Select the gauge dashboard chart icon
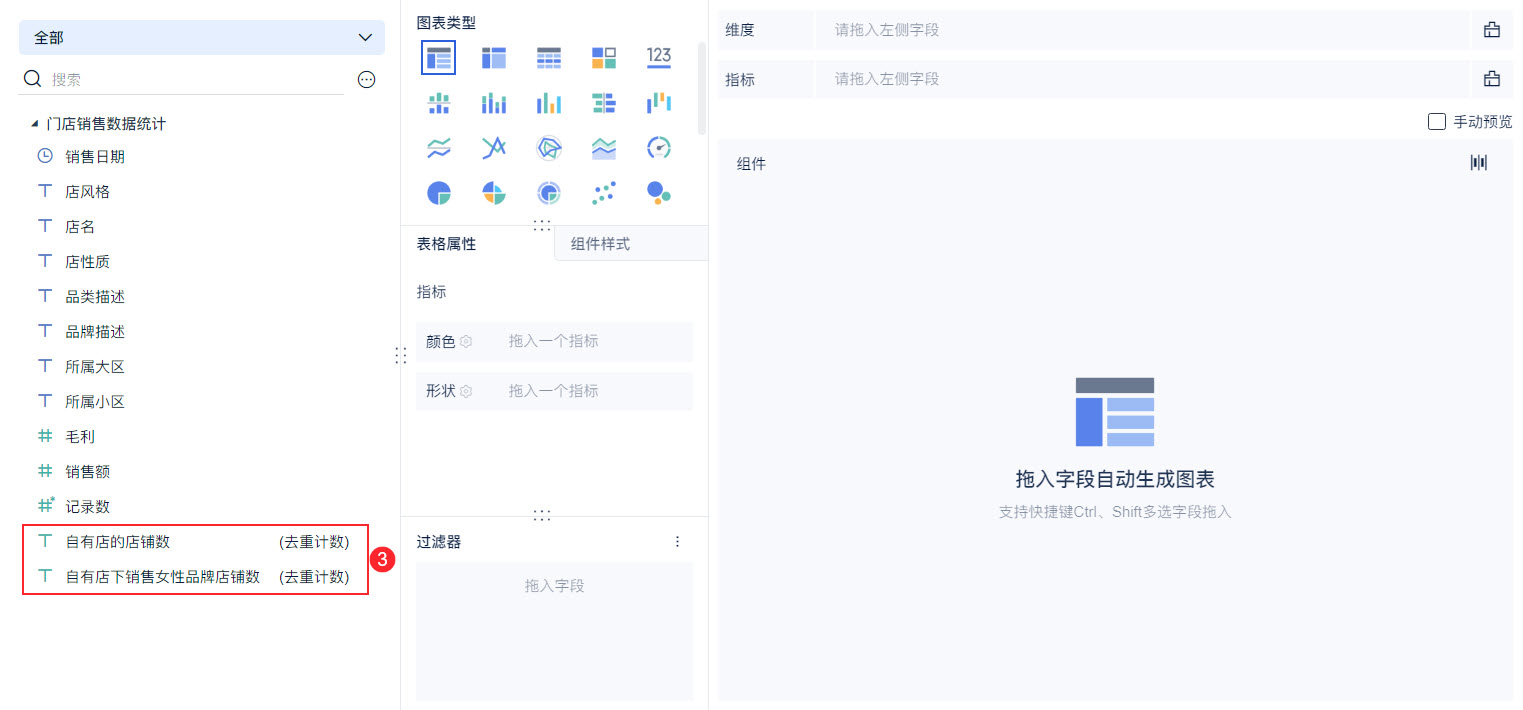The image size is (1523, 710). click(x=659, y=148)
